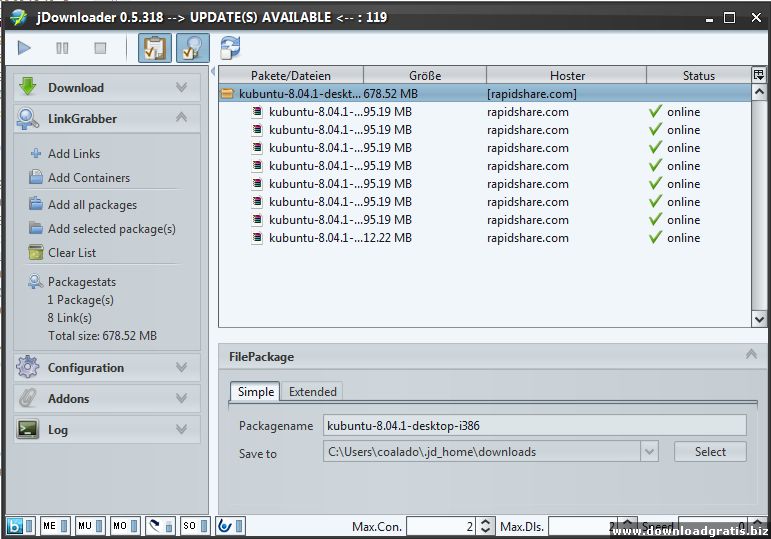Sort by the Größe column header
This screenshot has width=771, height=539.
click(425, 75)
